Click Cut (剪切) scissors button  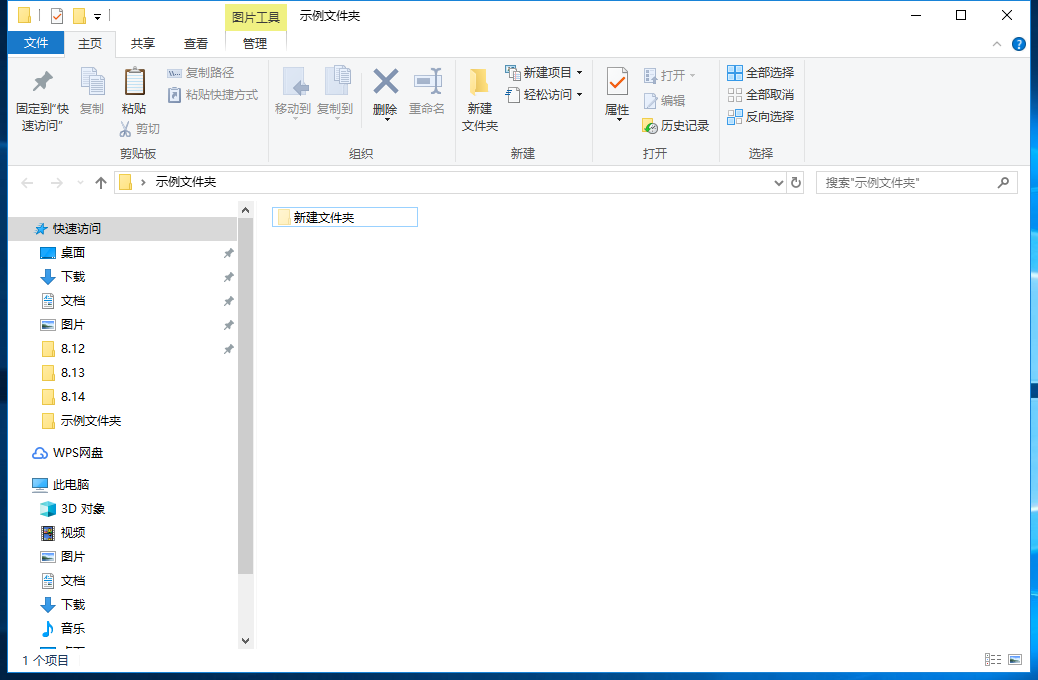point(139,129)
